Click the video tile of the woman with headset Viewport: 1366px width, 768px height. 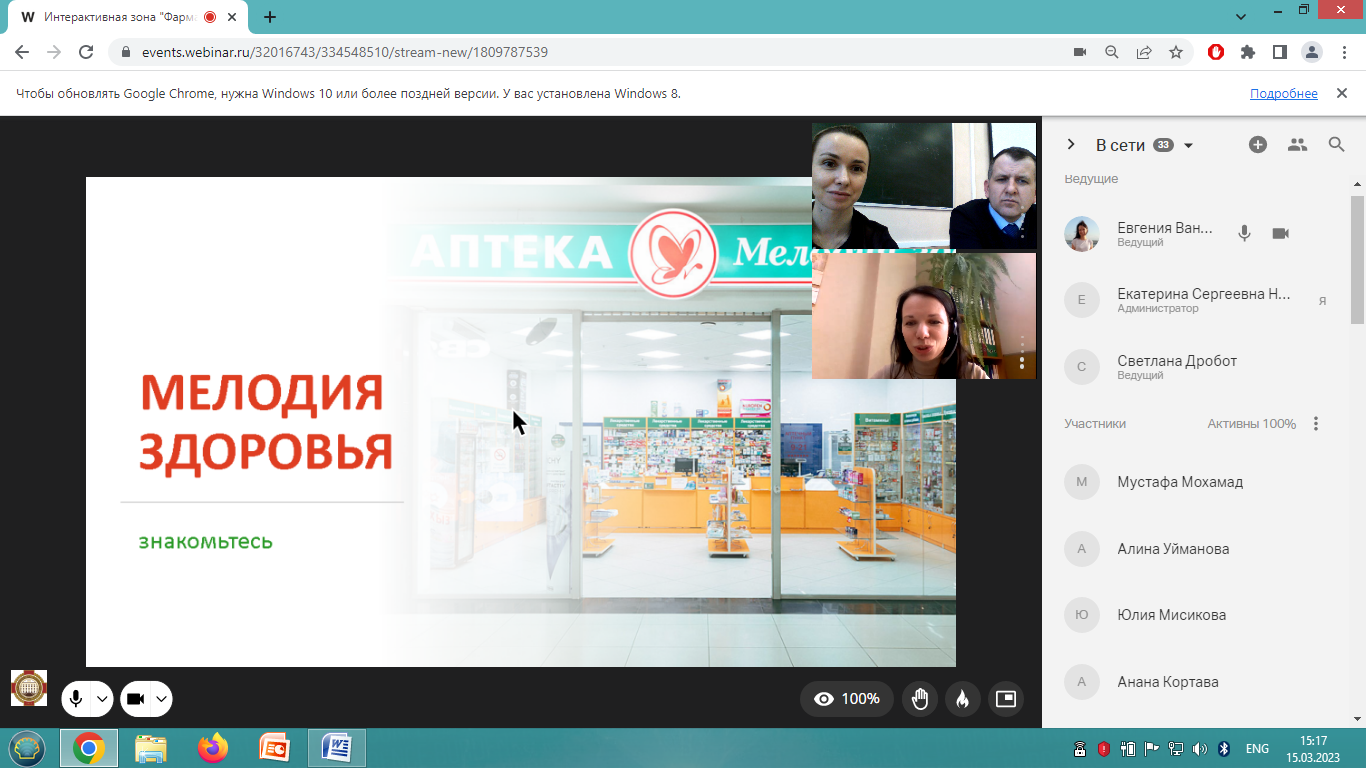pos(924,316)
